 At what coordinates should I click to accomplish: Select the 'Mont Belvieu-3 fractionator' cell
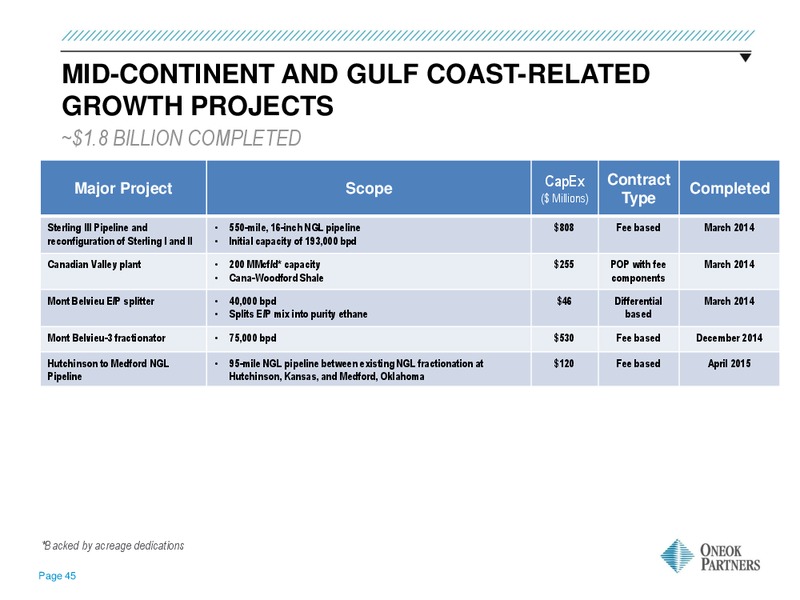123,338
